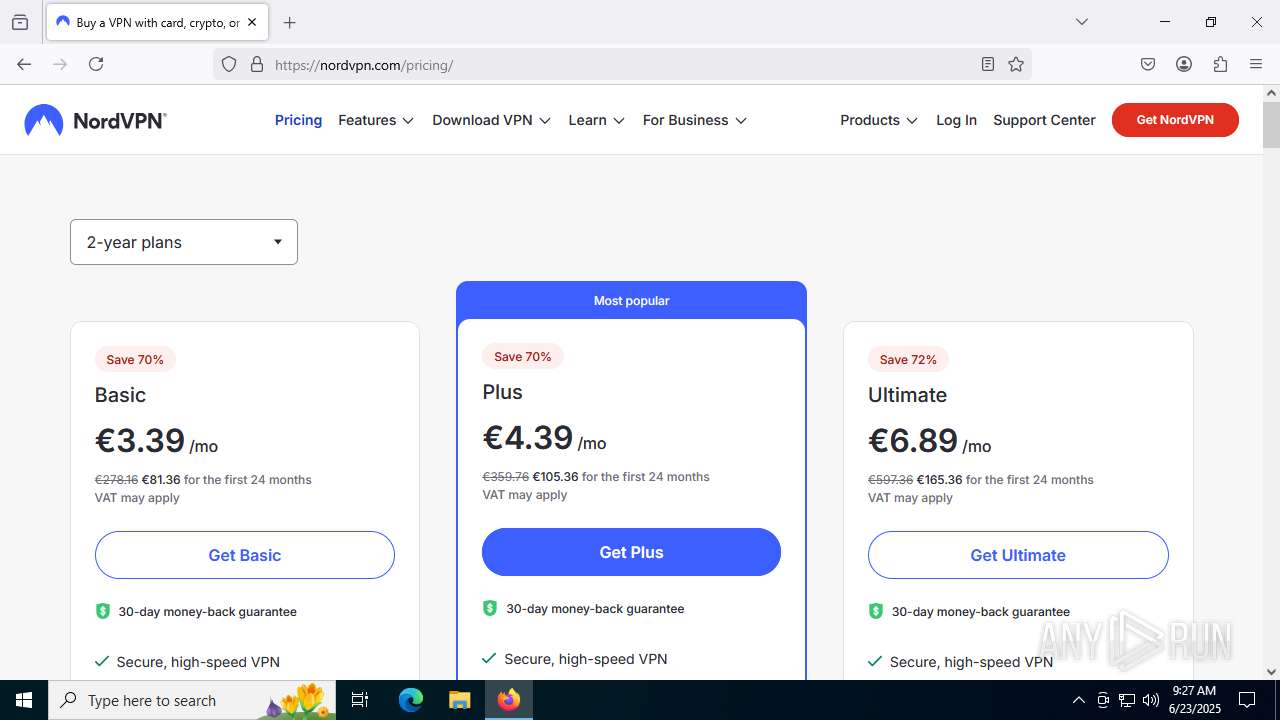Click the taskbar clock and date
This screenshot has width=1280, height=720.
pyautogui.click(x=1195, y=700)
